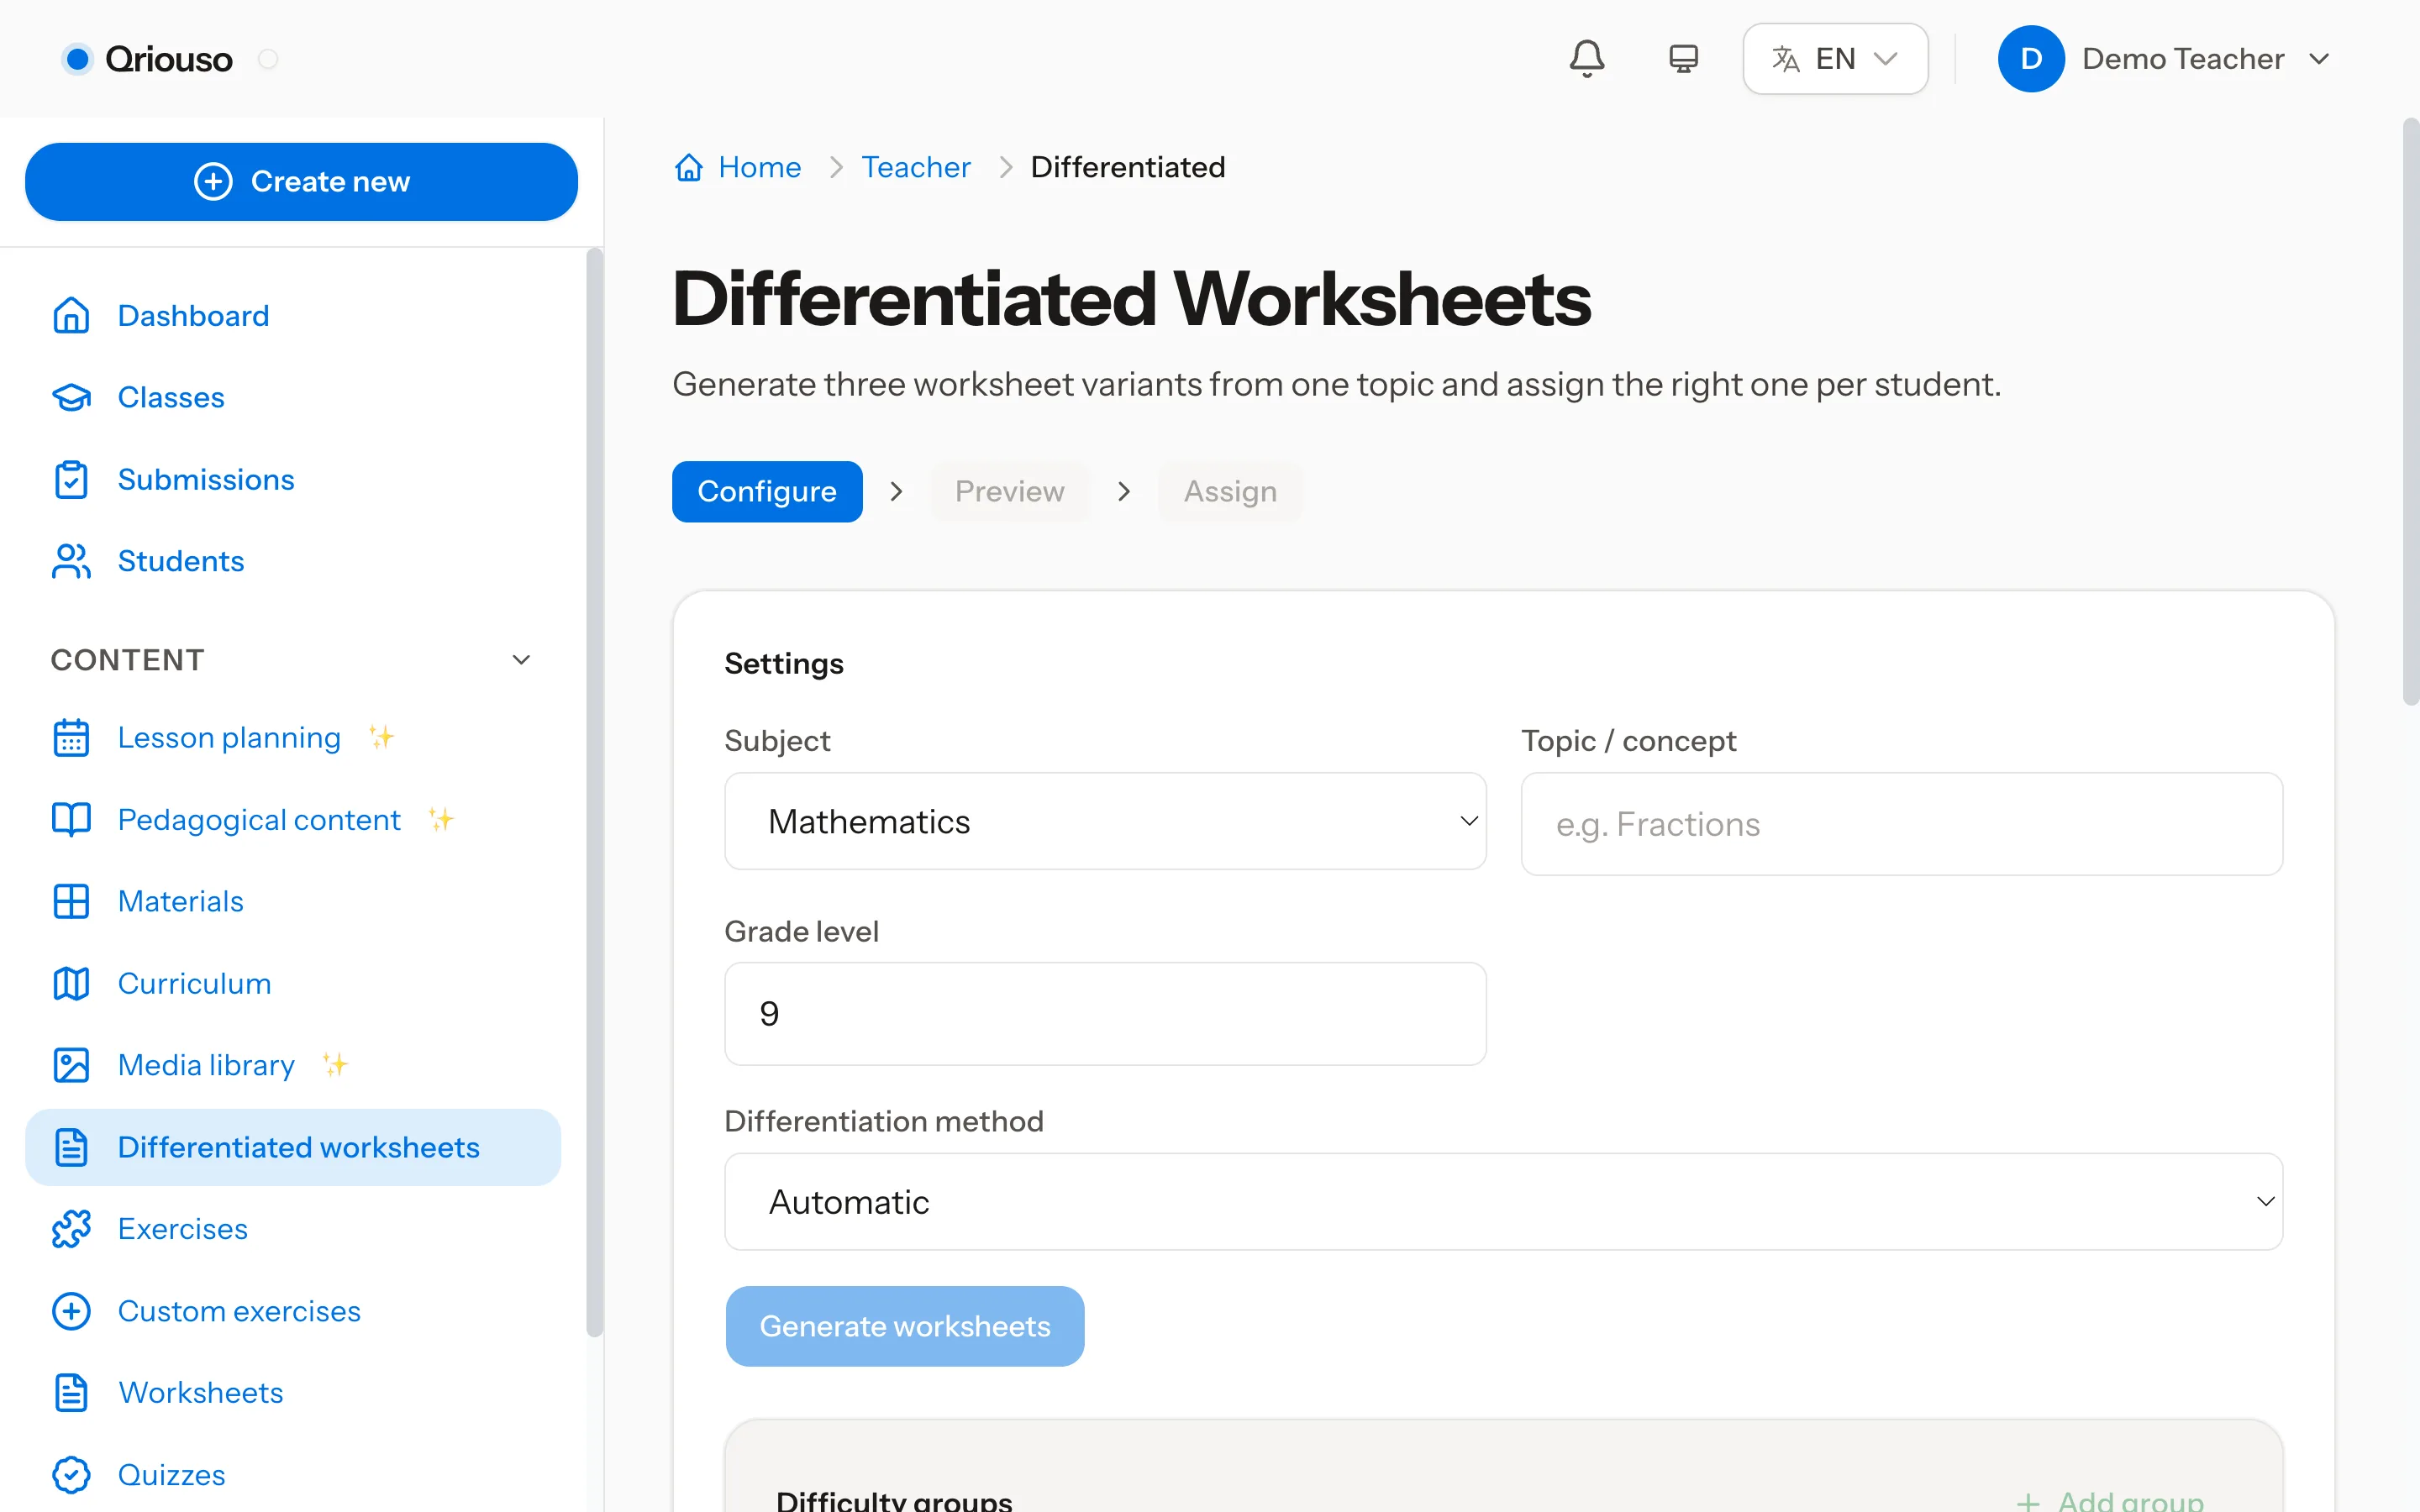Click the Curriculum map icon
Screen dimensions: 2420x1512
71,983
